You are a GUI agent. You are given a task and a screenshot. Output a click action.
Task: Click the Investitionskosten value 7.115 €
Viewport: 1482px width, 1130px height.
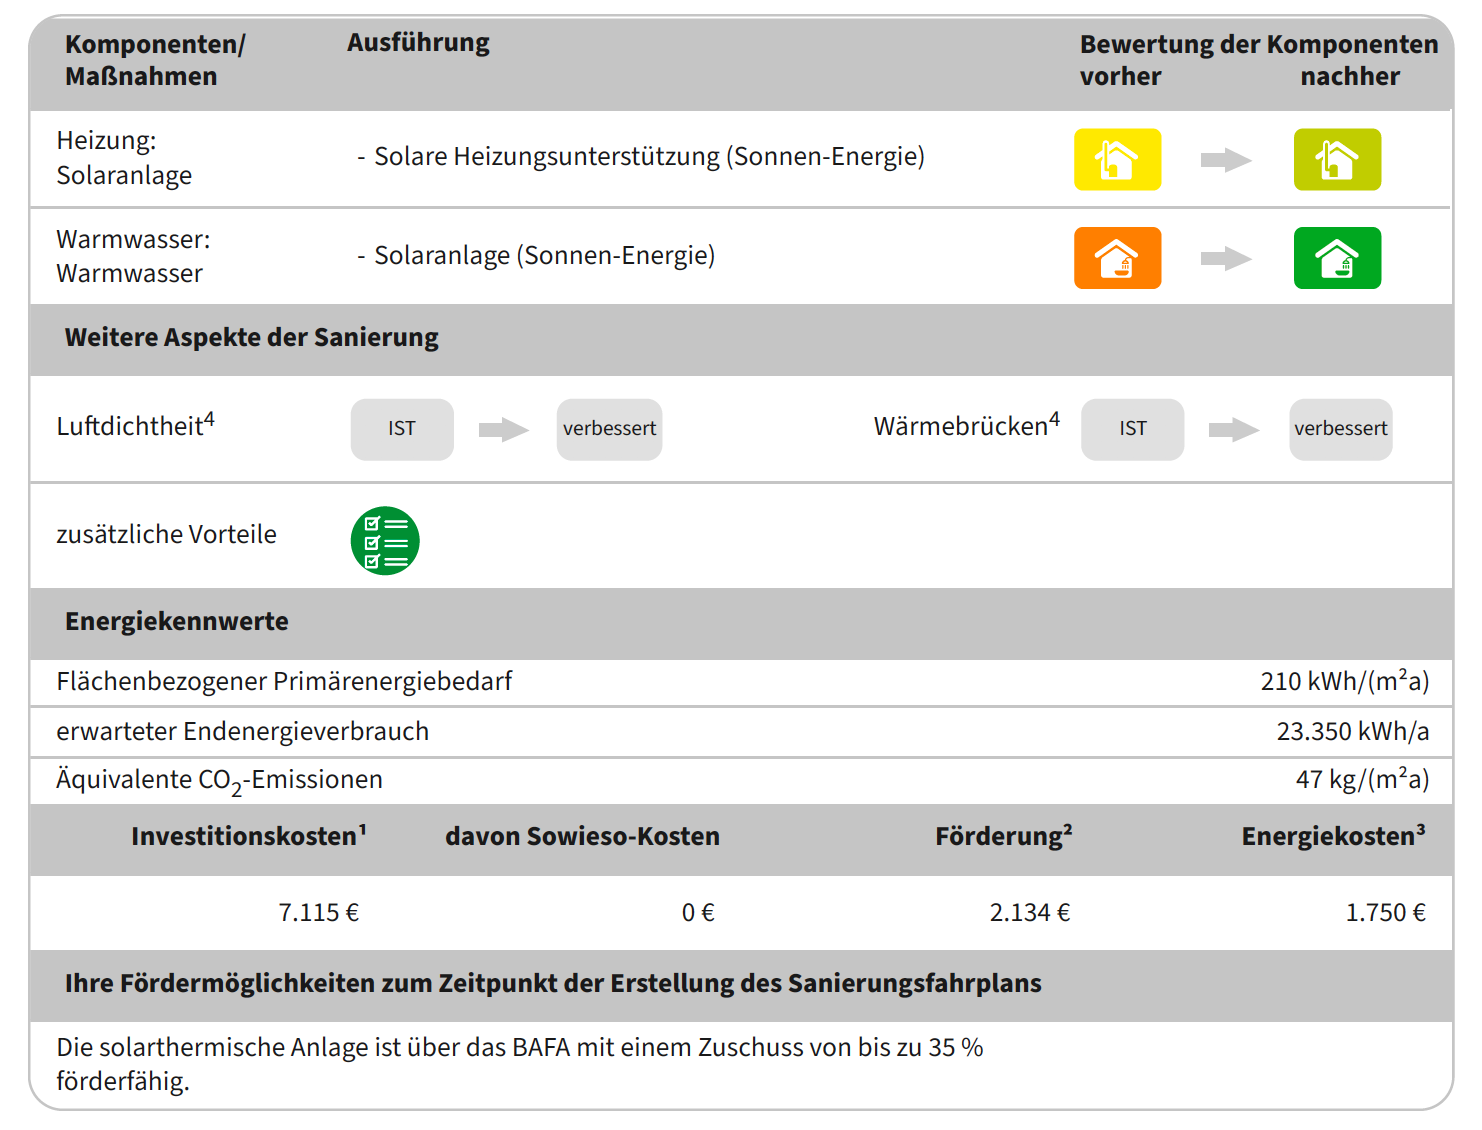[318, 913]
